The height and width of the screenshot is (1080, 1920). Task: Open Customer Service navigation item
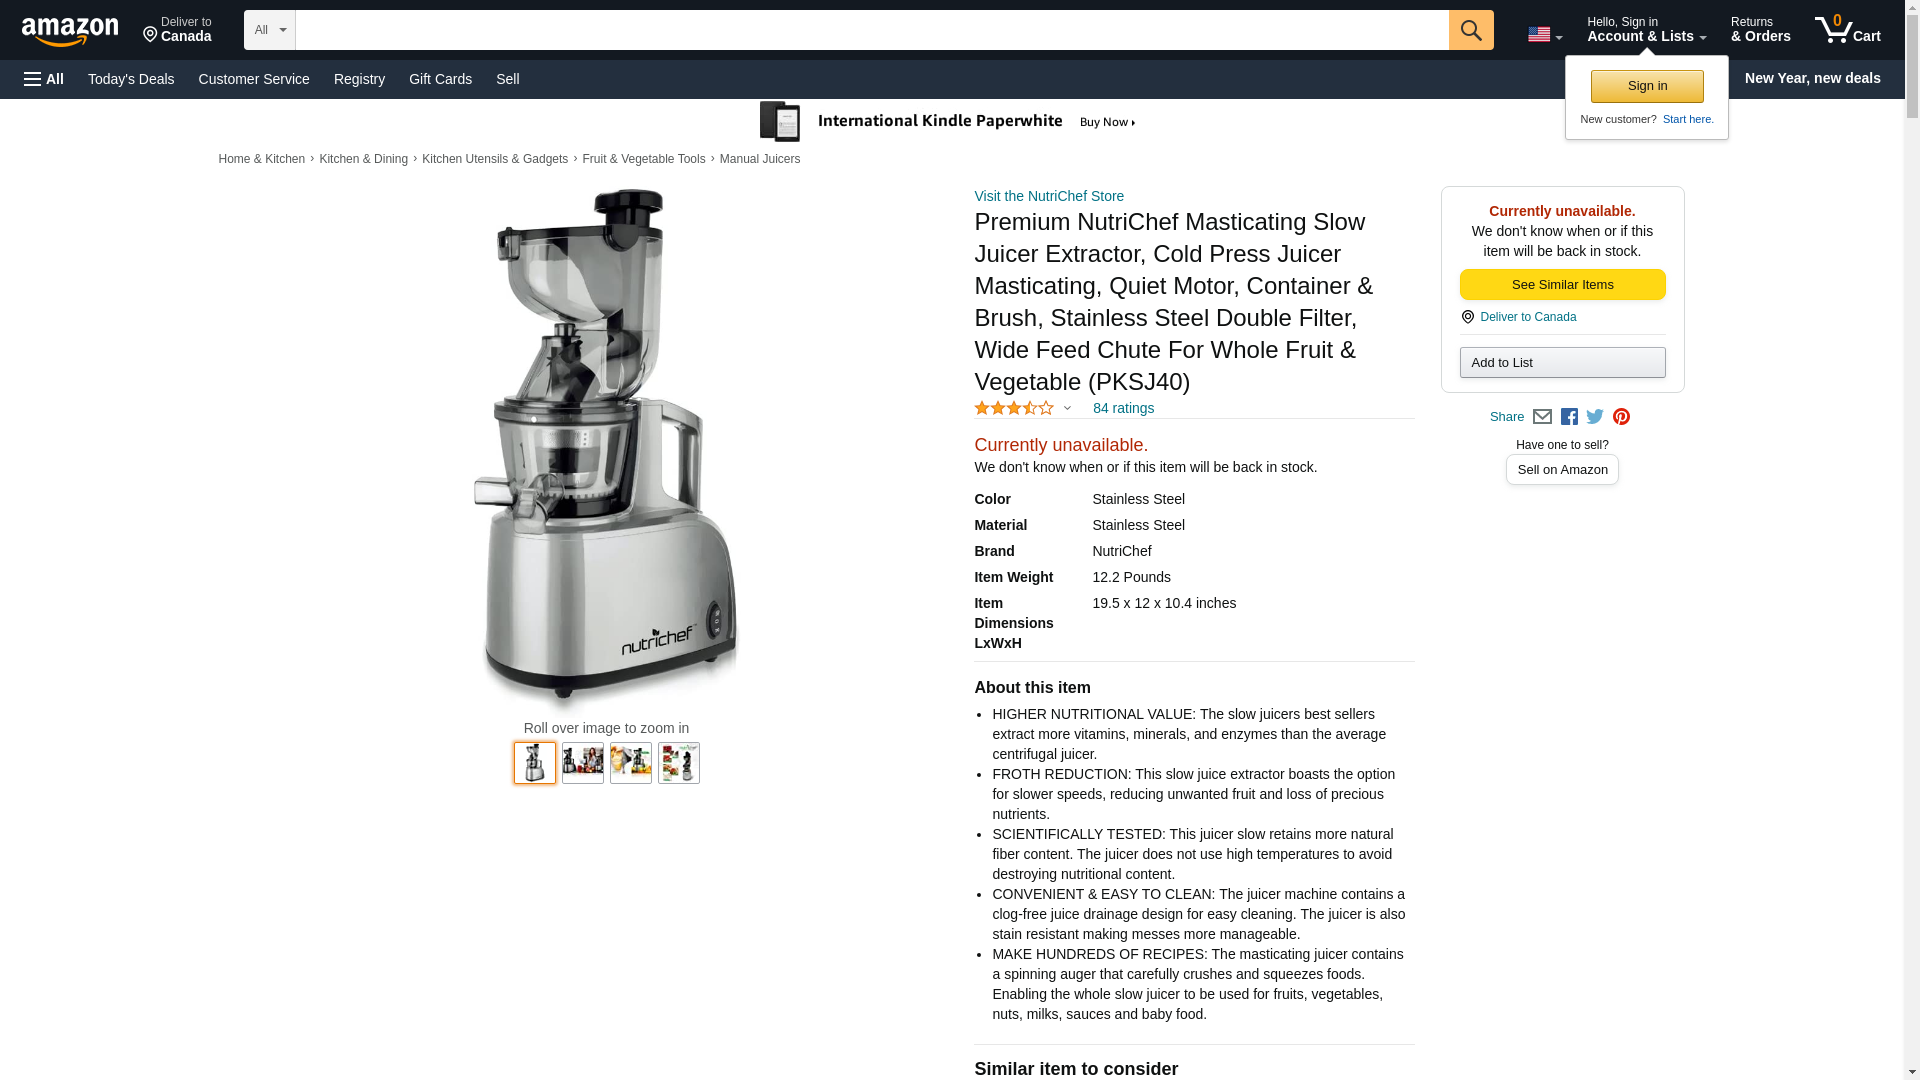254,79
